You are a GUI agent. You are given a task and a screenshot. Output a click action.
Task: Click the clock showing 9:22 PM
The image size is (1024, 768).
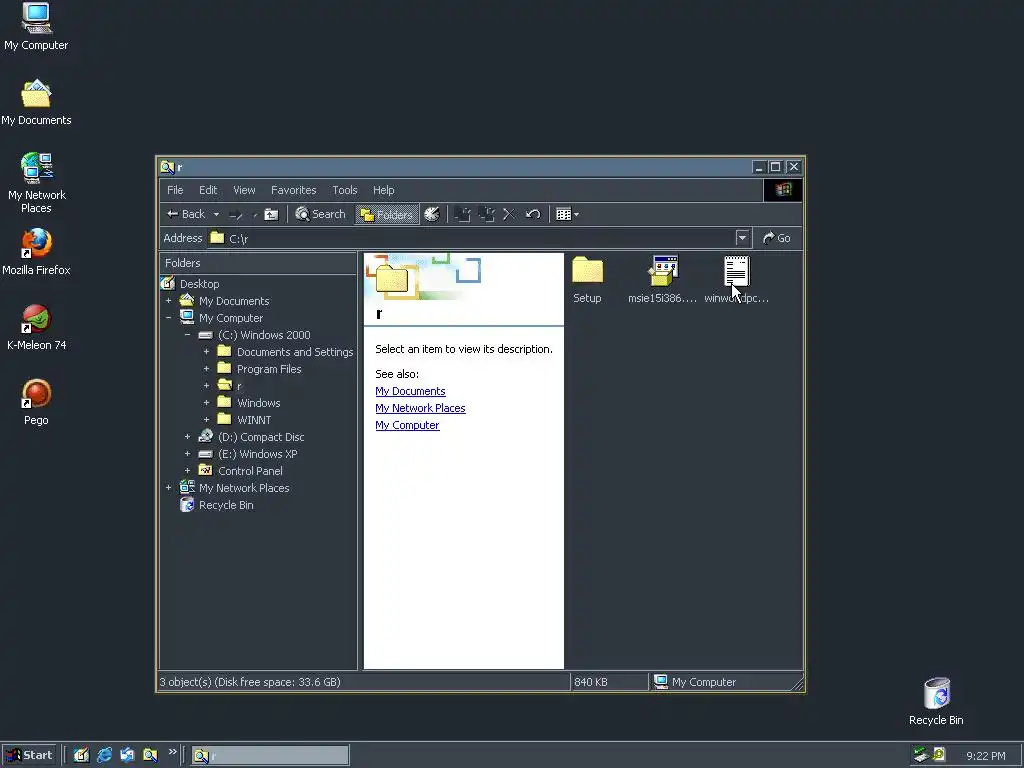pyautogui.click(x=985, y=756)
